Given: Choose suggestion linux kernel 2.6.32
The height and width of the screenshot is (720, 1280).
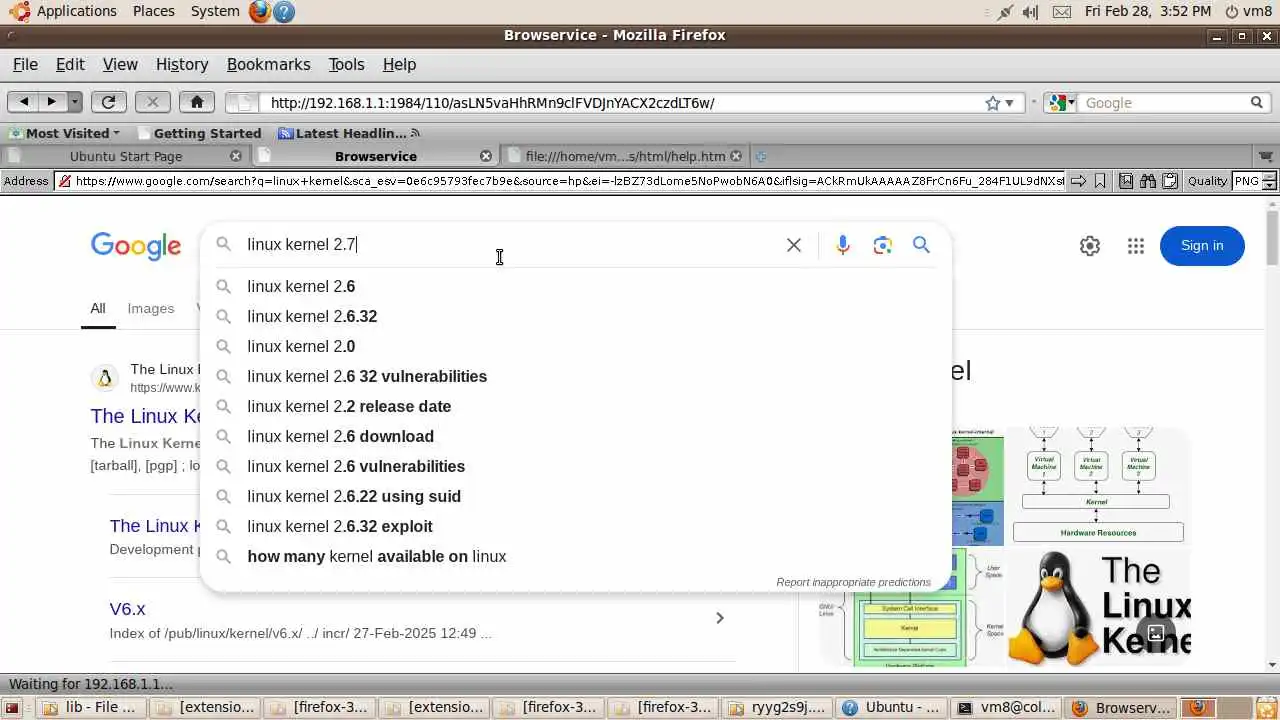Looking at the screenshot, I should coord(576,316).
